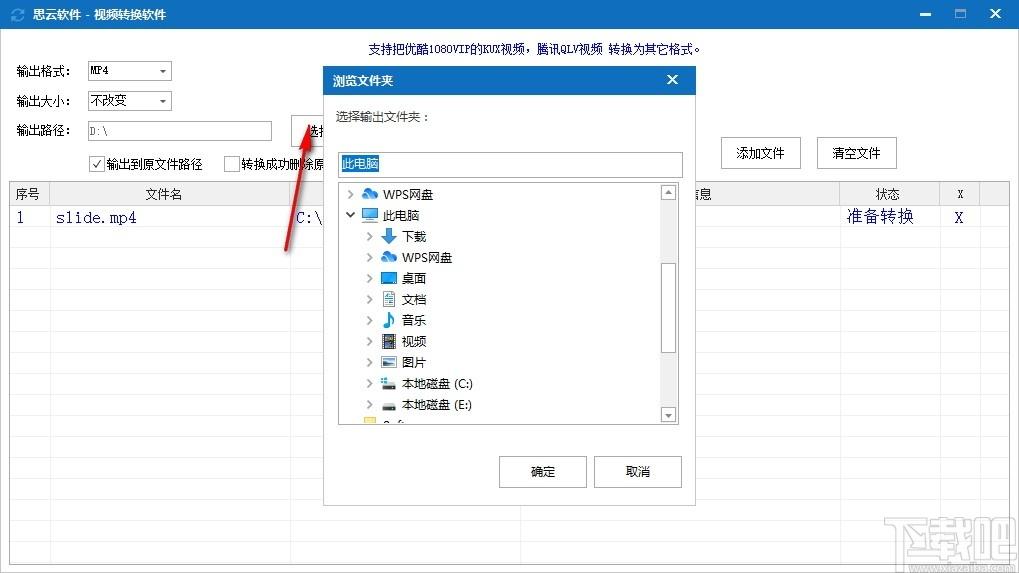Click the 桌面 desktop icon

click(x=389, y=278)
